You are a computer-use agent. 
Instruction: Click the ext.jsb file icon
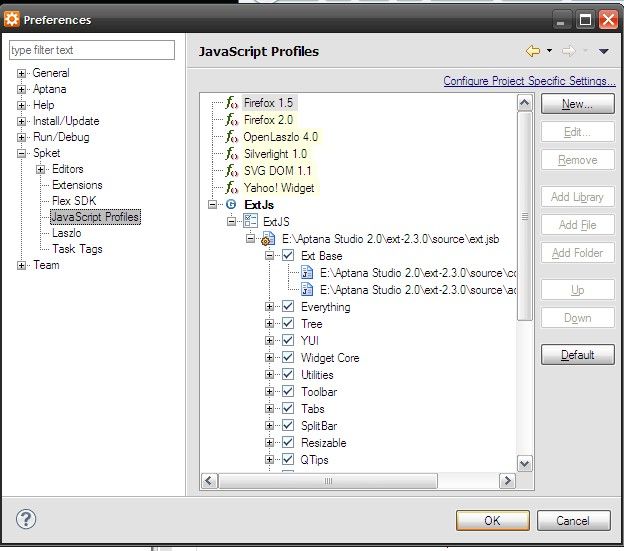pos(268,239)
